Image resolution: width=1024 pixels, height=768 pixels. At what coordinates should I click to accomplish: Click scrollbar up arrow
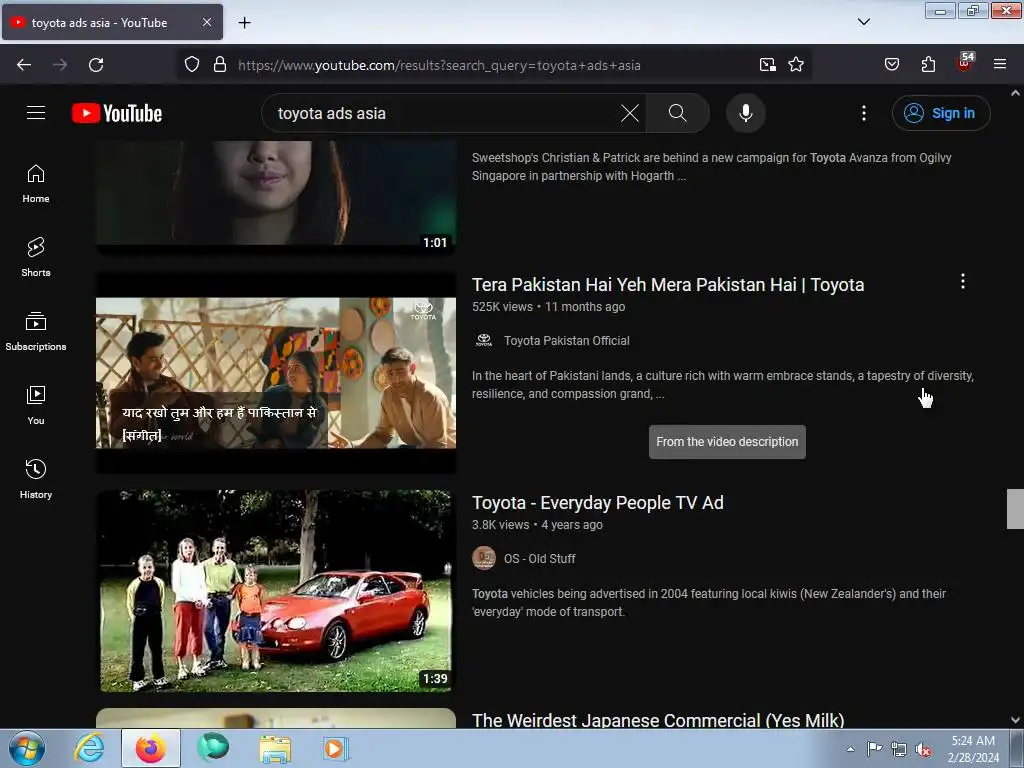(x=1015, y=93)
